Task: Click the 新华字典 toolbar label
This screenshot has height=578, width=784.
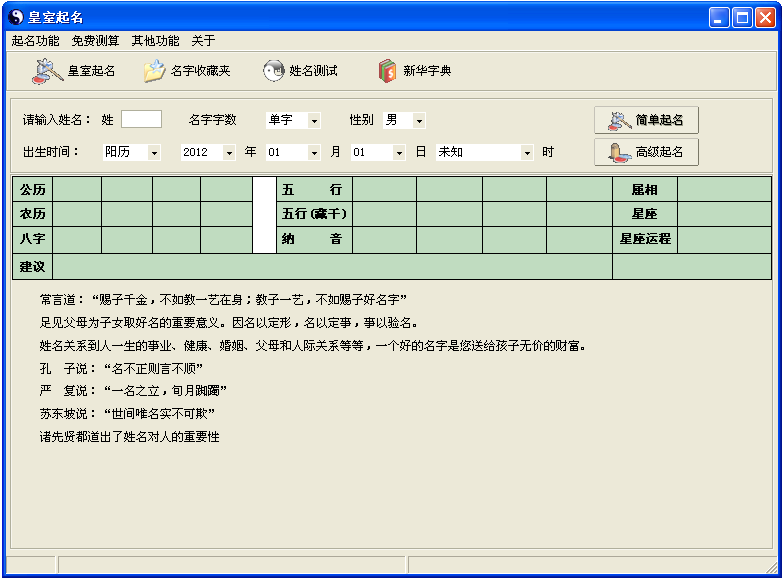Action: pos(427,71)
